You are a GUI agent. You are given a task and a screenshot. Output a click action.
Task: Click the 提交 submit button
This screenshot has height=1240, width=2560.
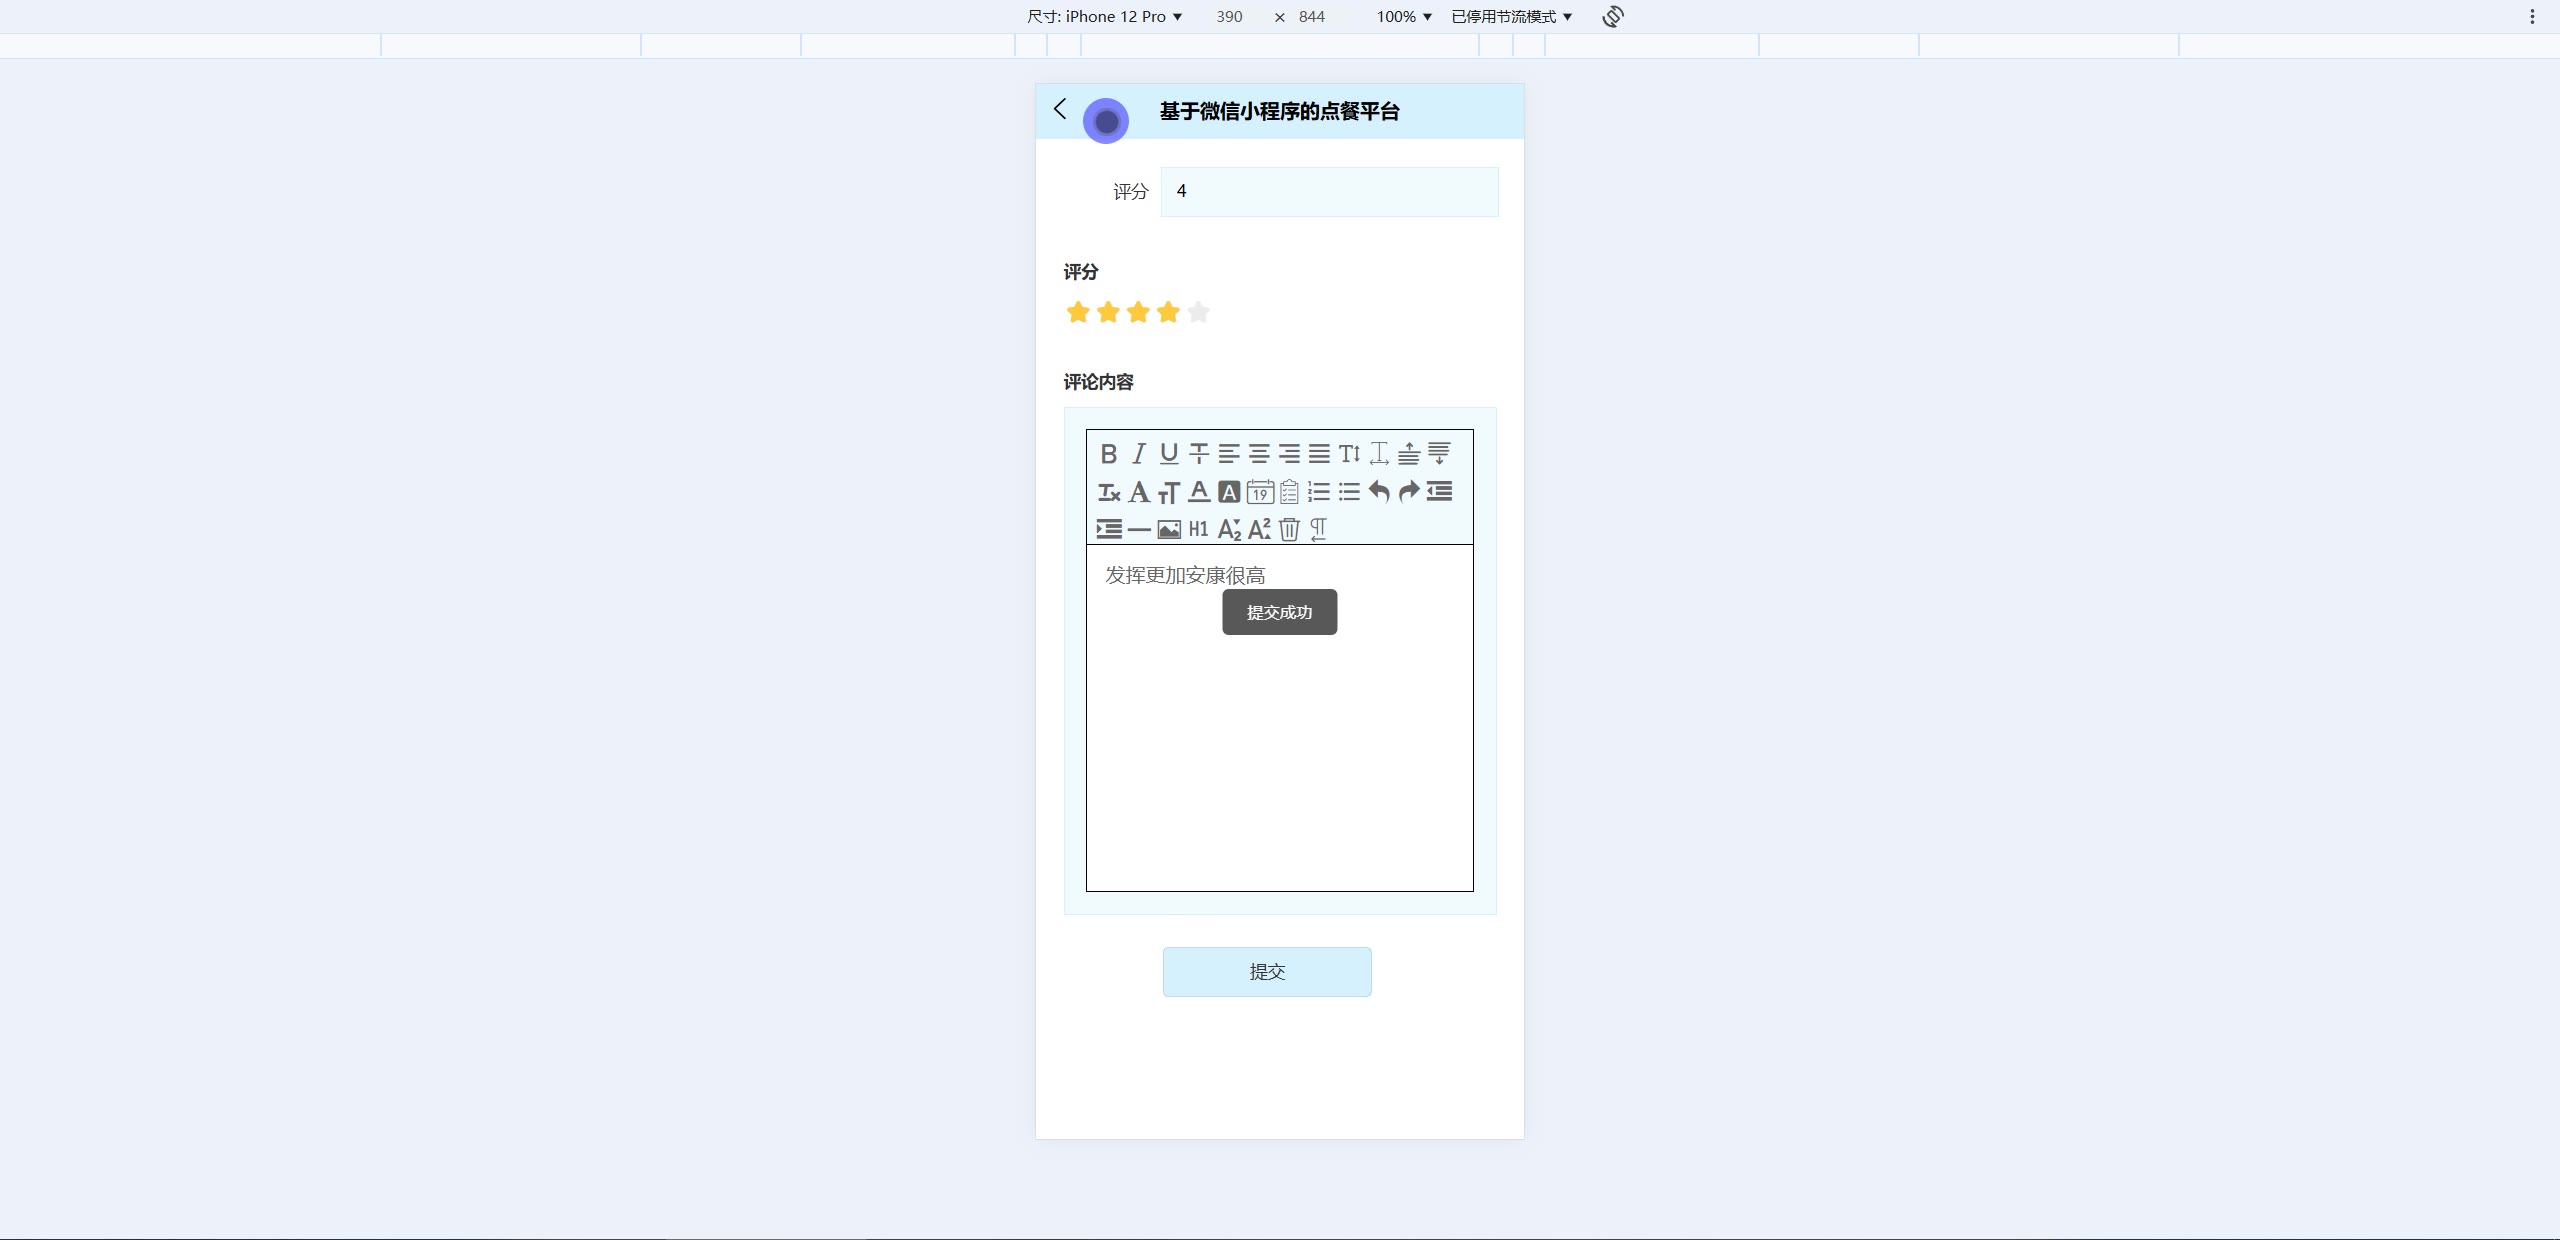(1266, 971)
